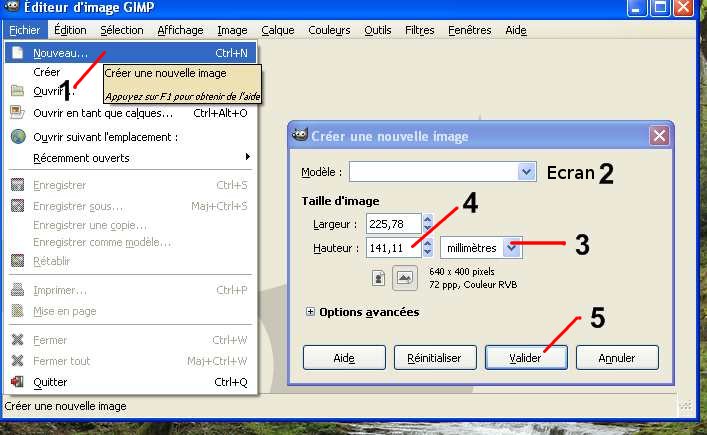The image size is (707, 435).
Task: Close the Créer une nouvelle image dialog
Action: coord(659,135)
